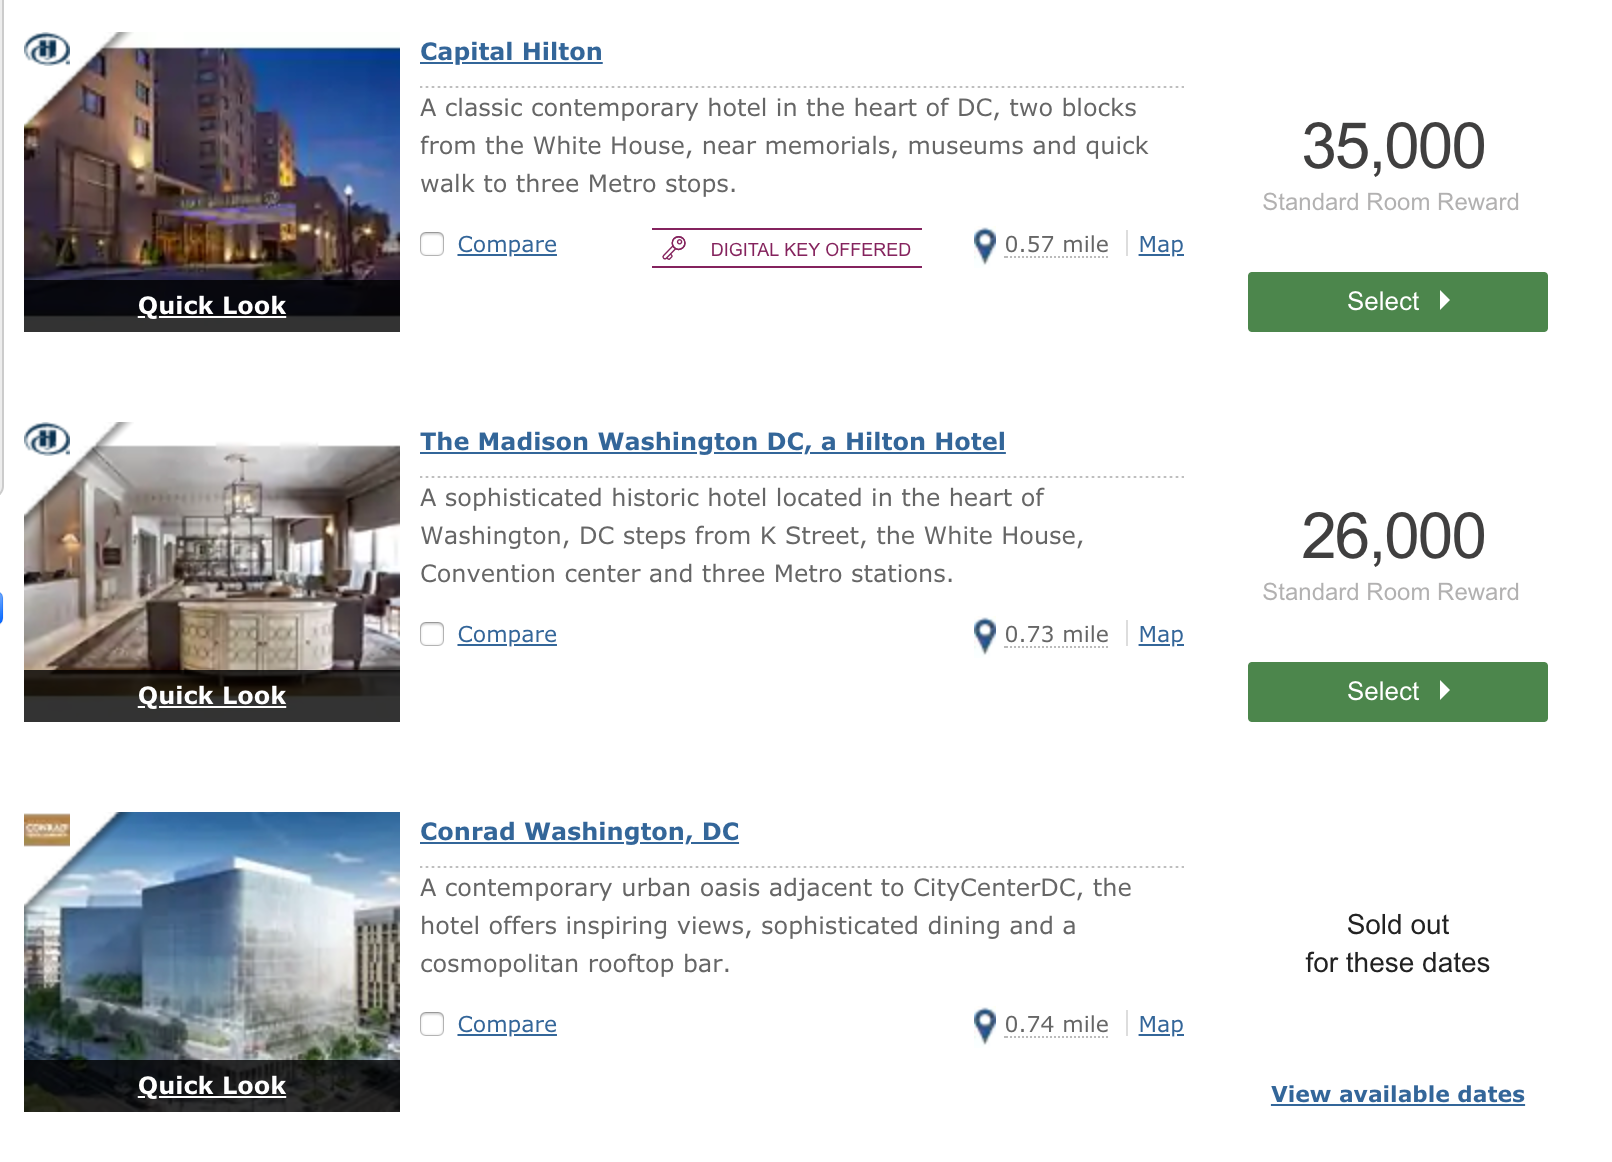1612x1162 pixels.
Task: Click arrow on Capital Hilton Select button
Action: tap(1444, 301)
